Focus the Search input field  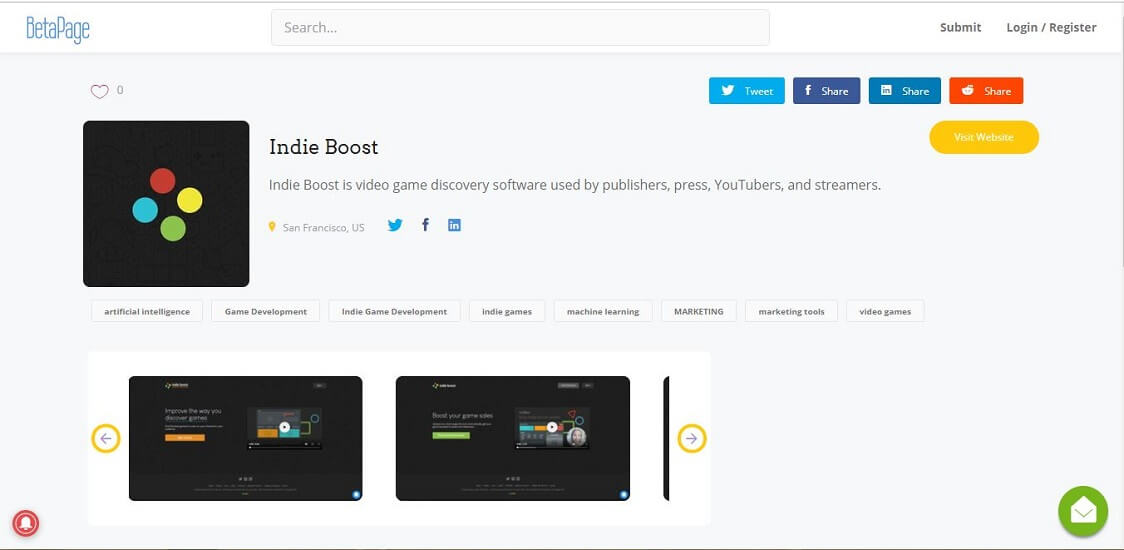coord(520,28)
